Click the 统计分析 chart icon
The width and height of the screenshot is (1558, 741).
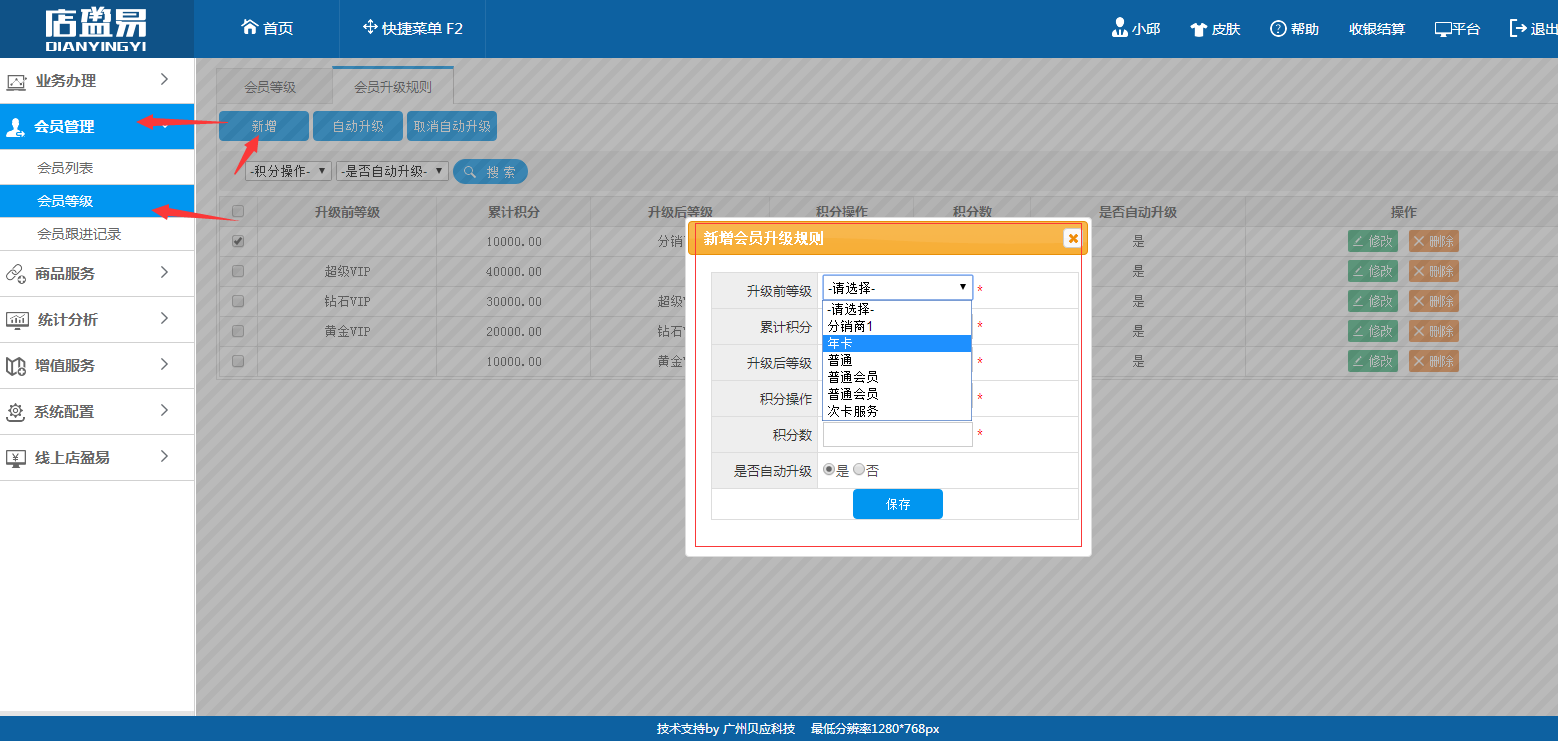[16, 320]
